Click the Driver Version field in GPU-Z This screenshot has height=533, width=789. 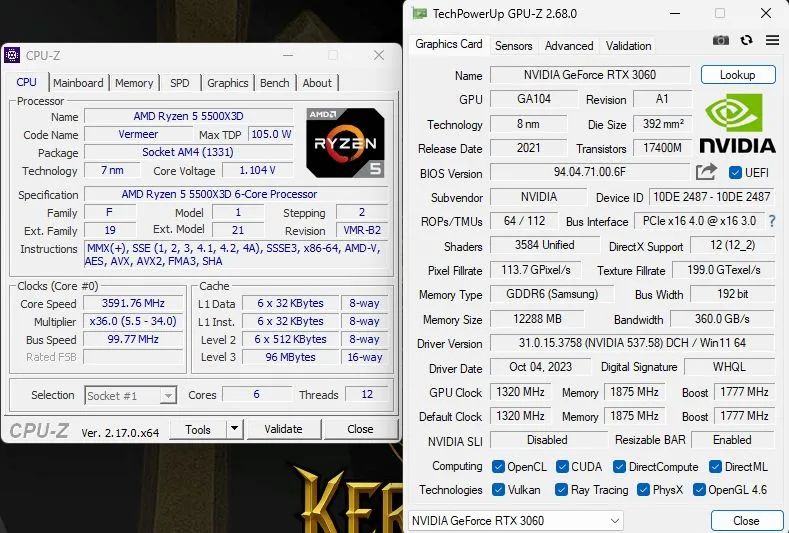[632, 343]
